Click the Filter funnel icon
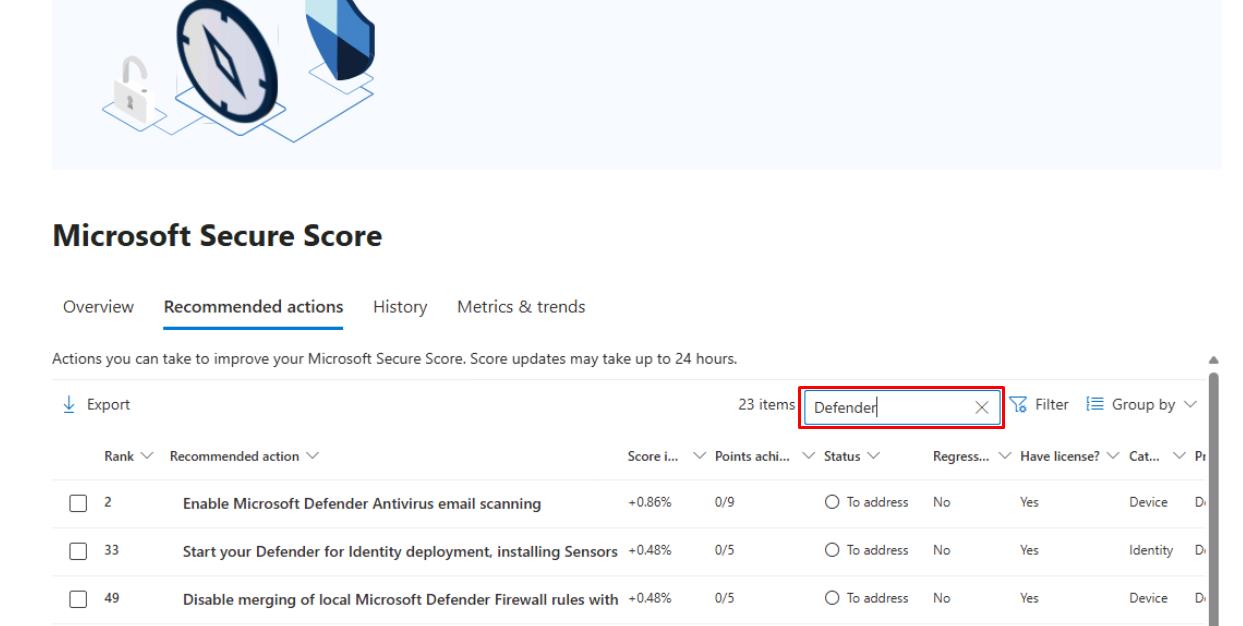The width and height of the screenshot is (1243, 626). pyautogui.click(x=1018, y=405)
